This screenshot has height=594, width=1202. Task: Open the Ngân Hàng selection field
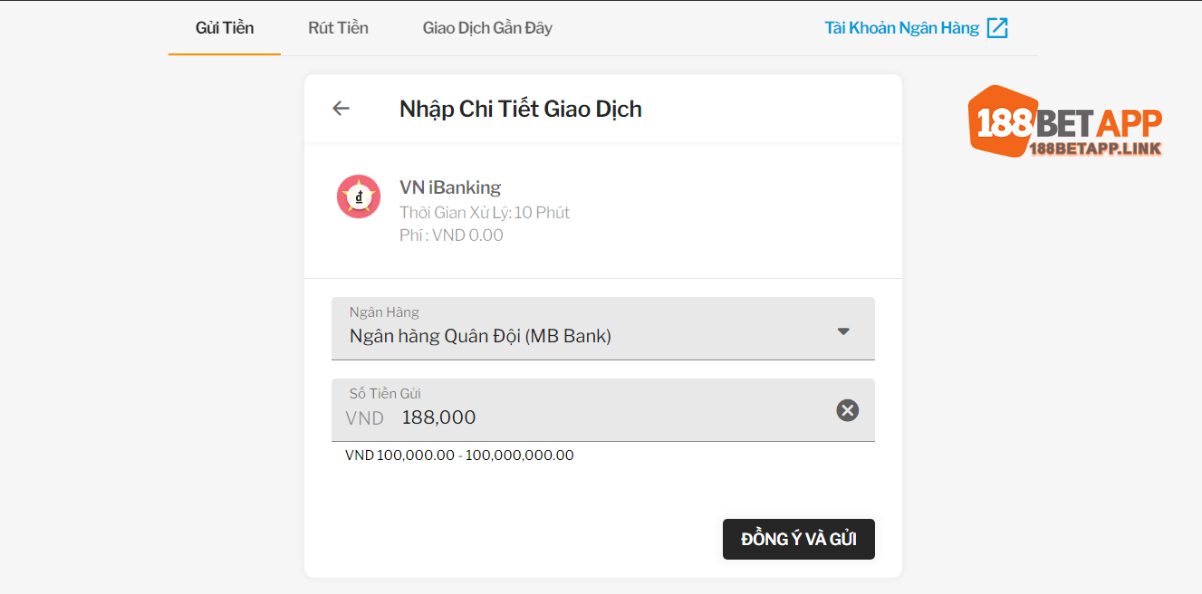click(x=603, y=328)
